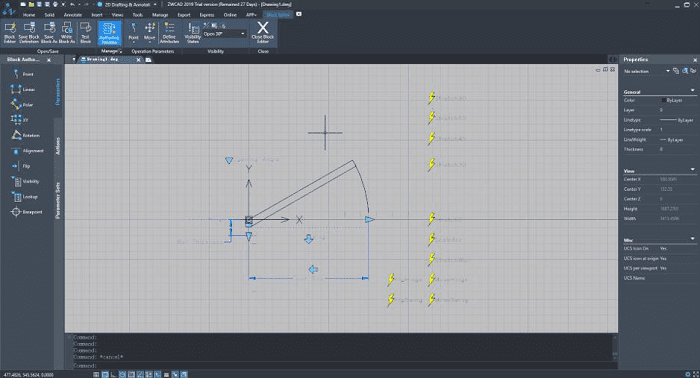The image size is (700, 378).
Task: Open Visibility States dialog
Action: click(x=193, y=33)
